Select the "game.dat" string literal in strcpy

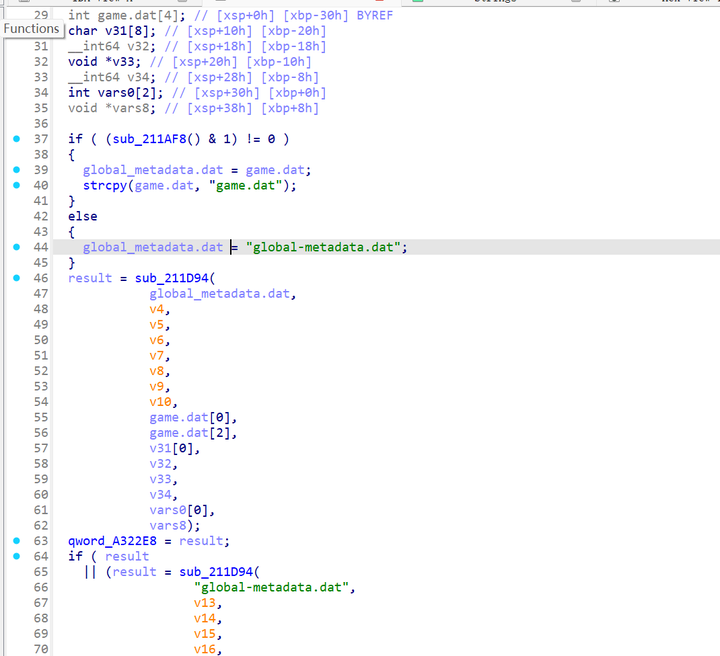coord(247,185)
